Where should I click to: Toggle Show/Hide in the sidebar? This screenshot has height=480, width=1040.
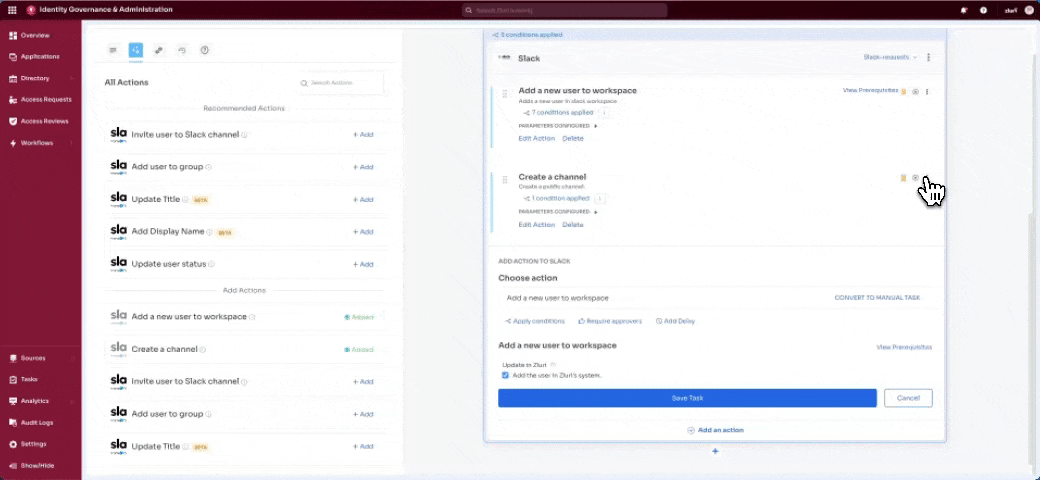[x=32, y=465]
